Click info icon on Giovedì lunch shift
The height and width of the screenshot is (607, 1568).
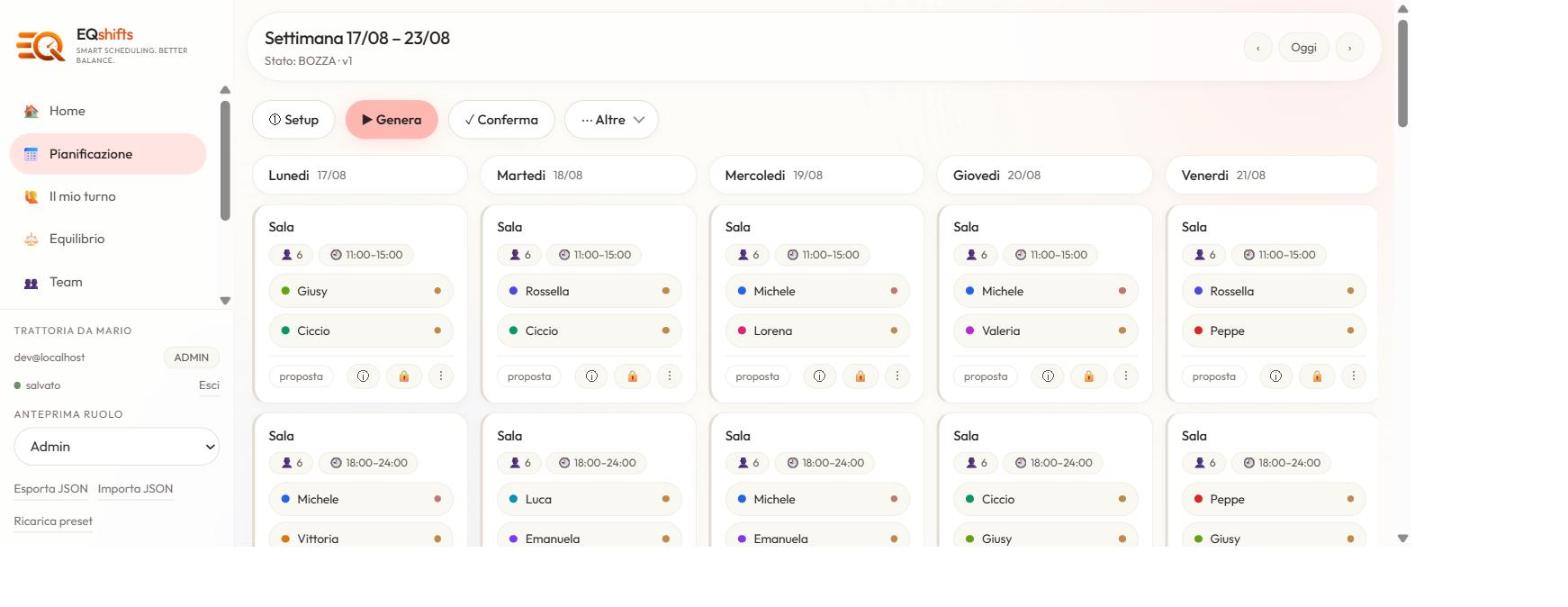pos(1048,377)
